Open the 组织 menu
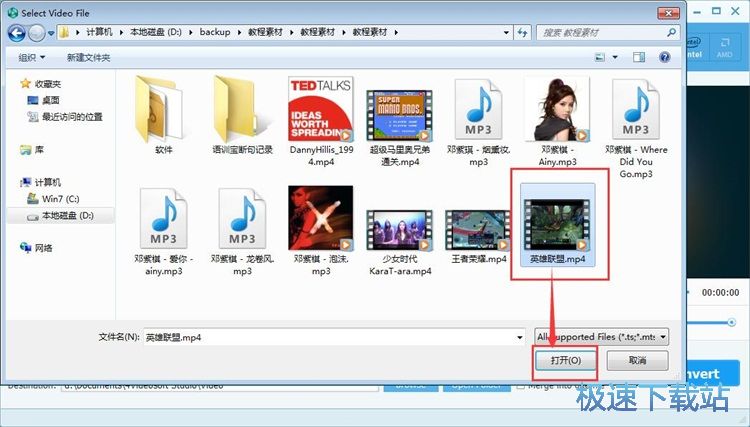This screenshot has height=427, width=750. click(32, 57)
